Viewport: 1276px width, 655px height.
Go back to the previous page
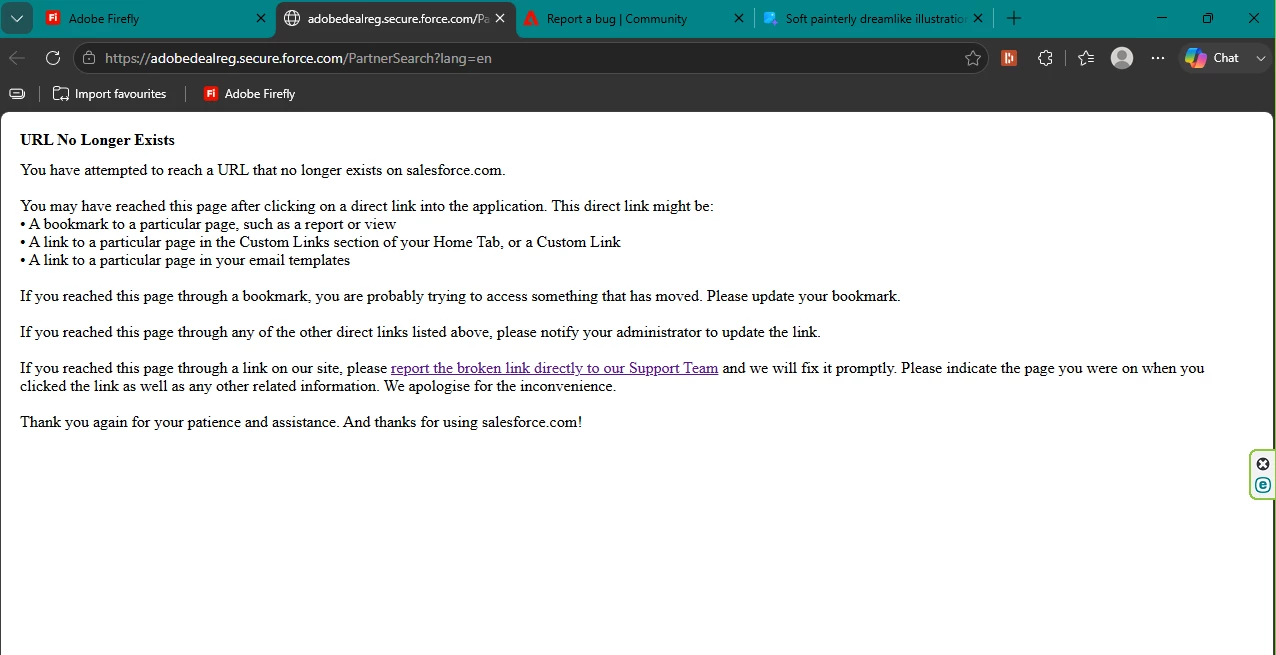point(17,58)
